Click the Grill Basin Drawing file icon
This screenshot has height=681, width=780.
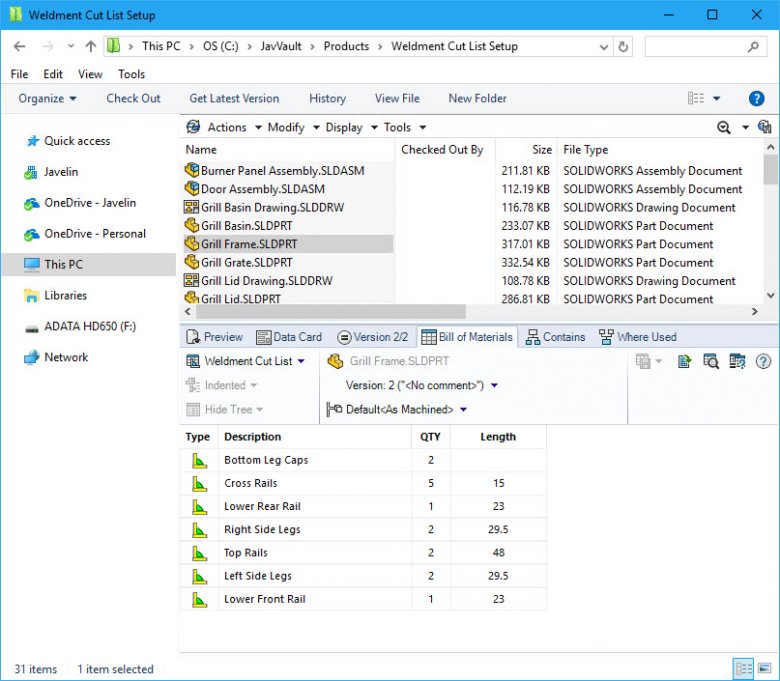(x=192, y=207)
